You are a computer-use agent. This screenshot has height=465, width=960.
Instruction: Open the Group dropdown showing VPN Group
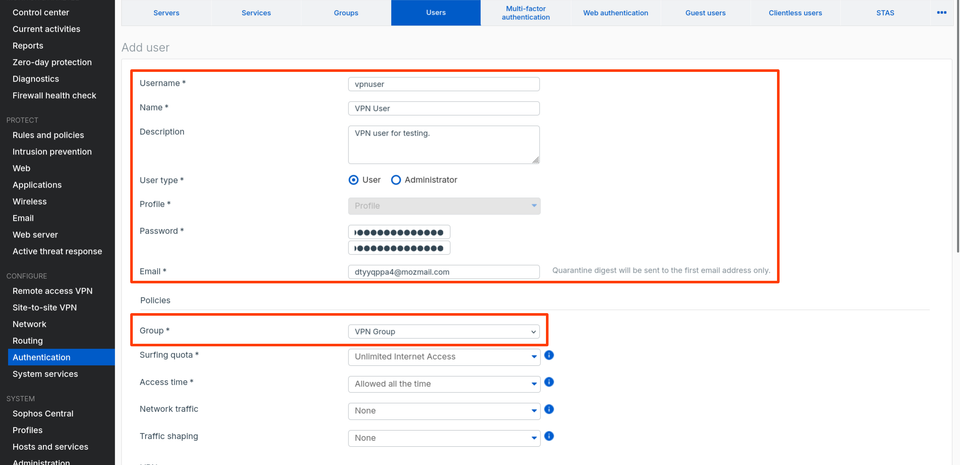444,332
